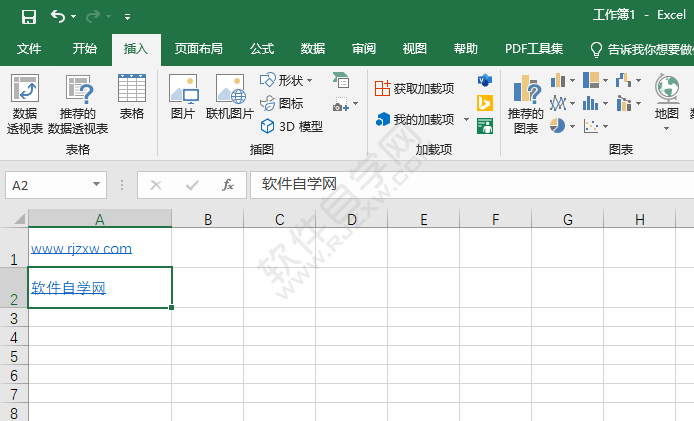Screen dimensions: 694x421
Task: Insert a 图片 from this device
Action: (183, 97)
